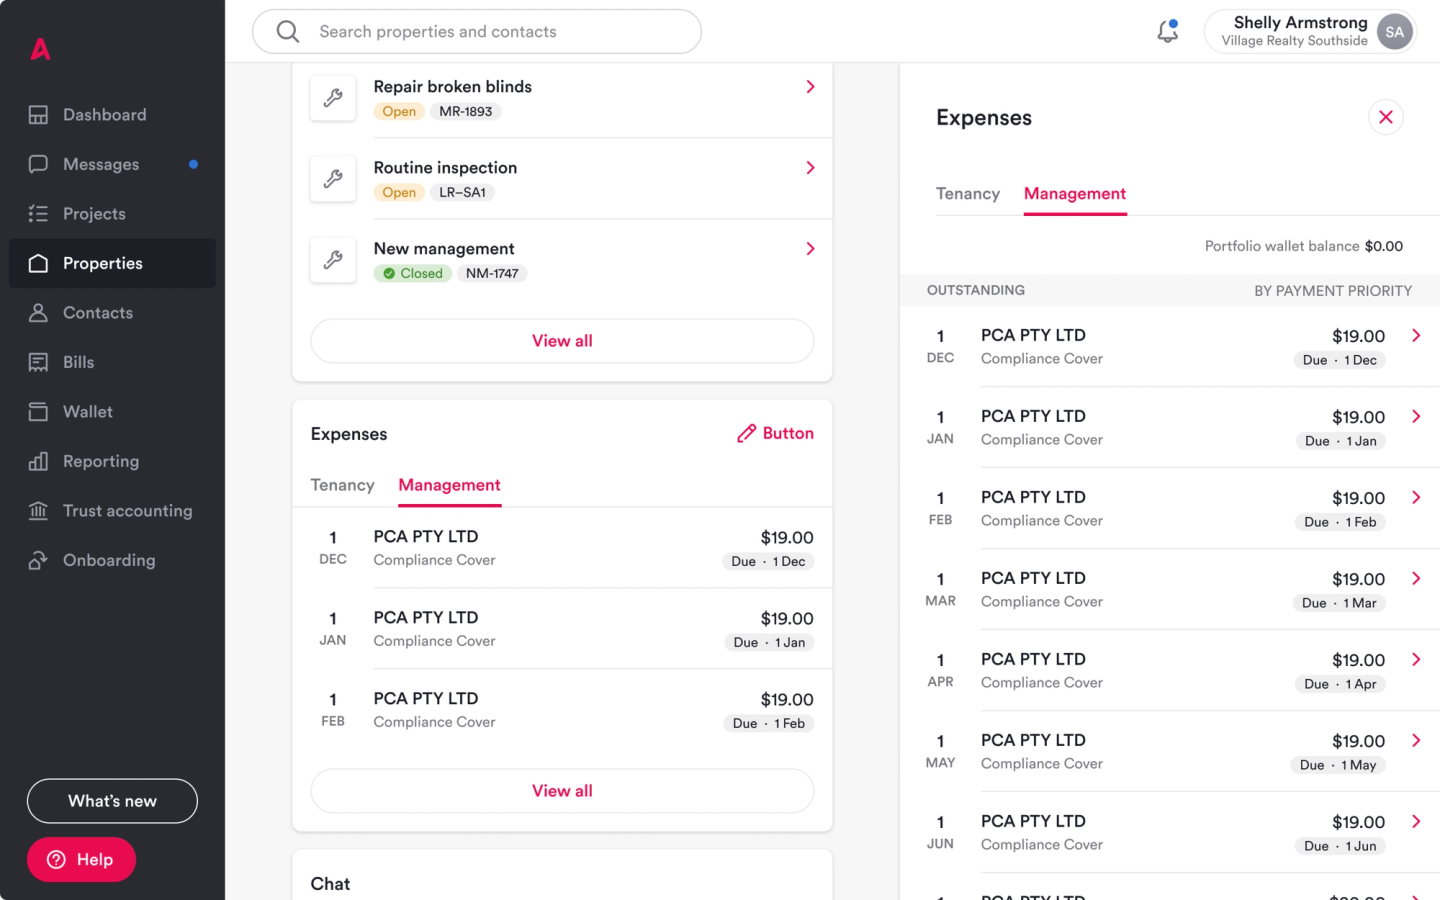This screenshot has width=1440, height=900.
Task: Expand the Routine inspection task chevron
Action: [810, 168]
